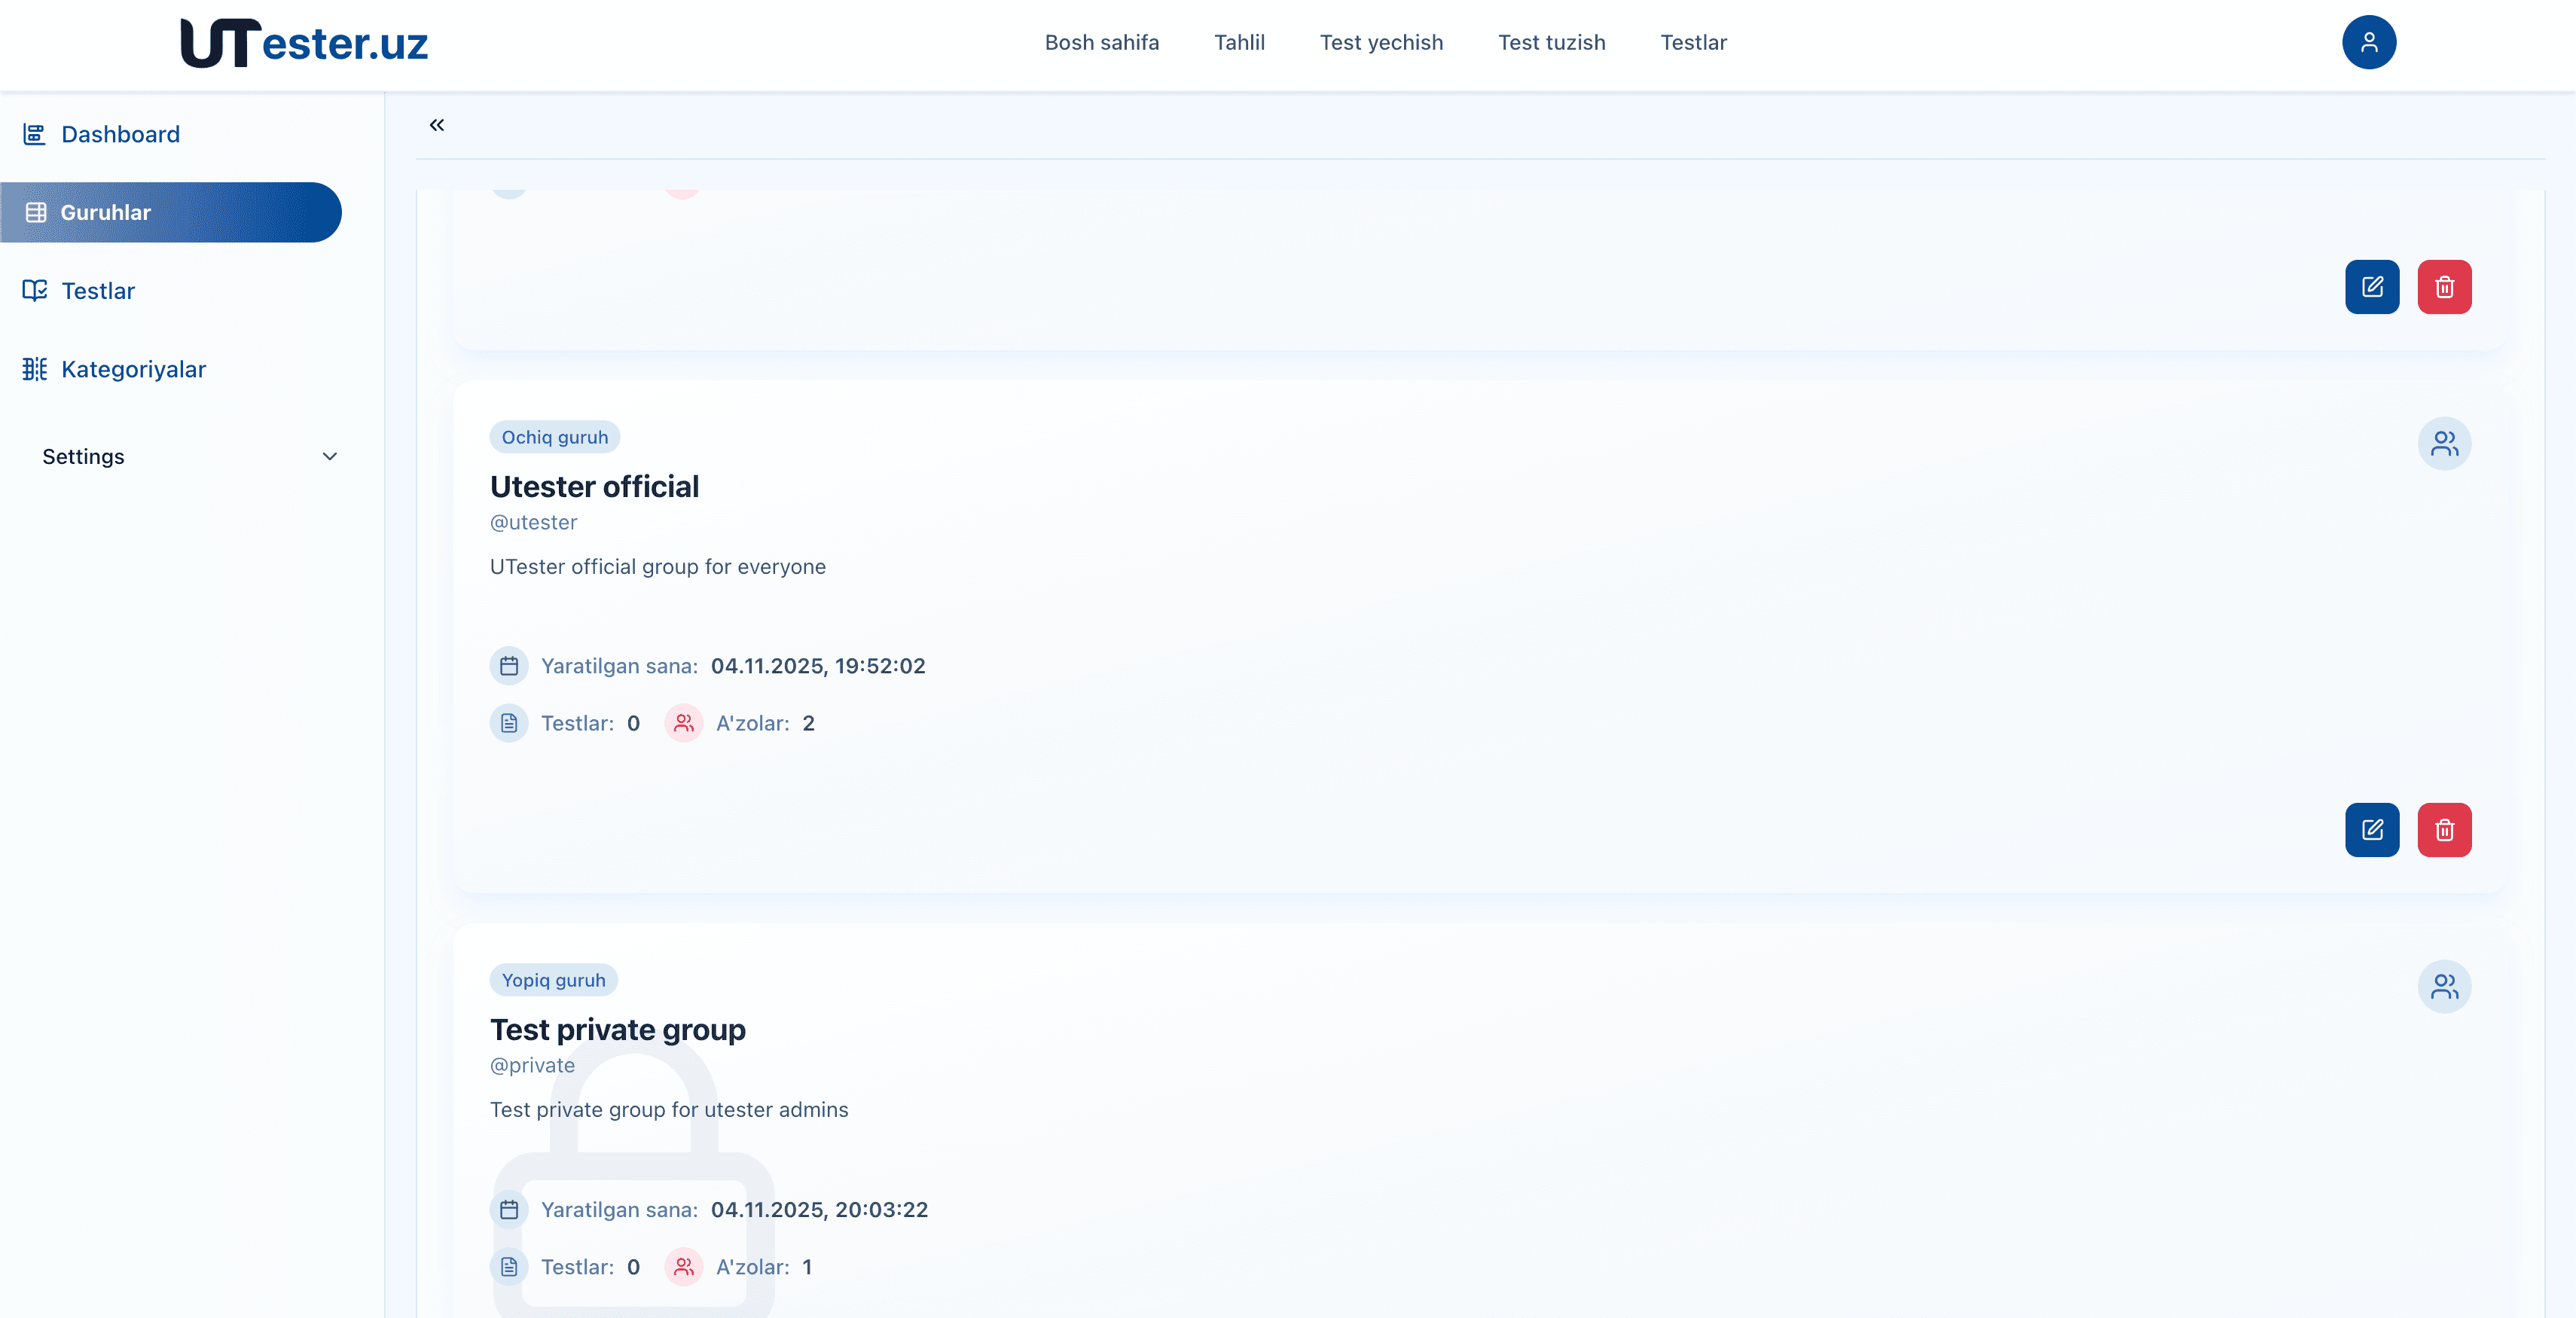Click the Settings label in sidebar
Viewport: 2576px width, 1318px height.
83,456
